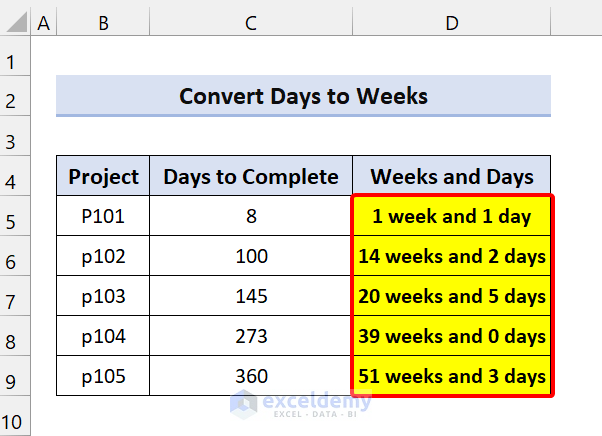Select column B header
Image resolution: width=602 pixels, height=436 pixels.
click(103, 22)
